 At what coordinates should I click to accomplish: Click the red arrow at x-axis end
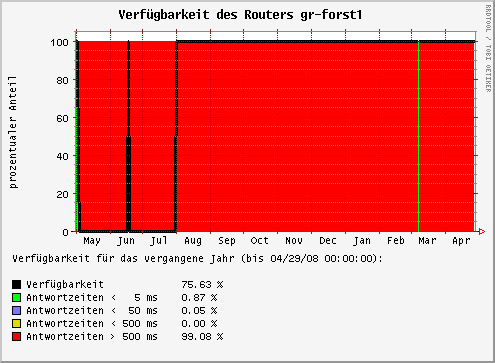click(482, 231)
